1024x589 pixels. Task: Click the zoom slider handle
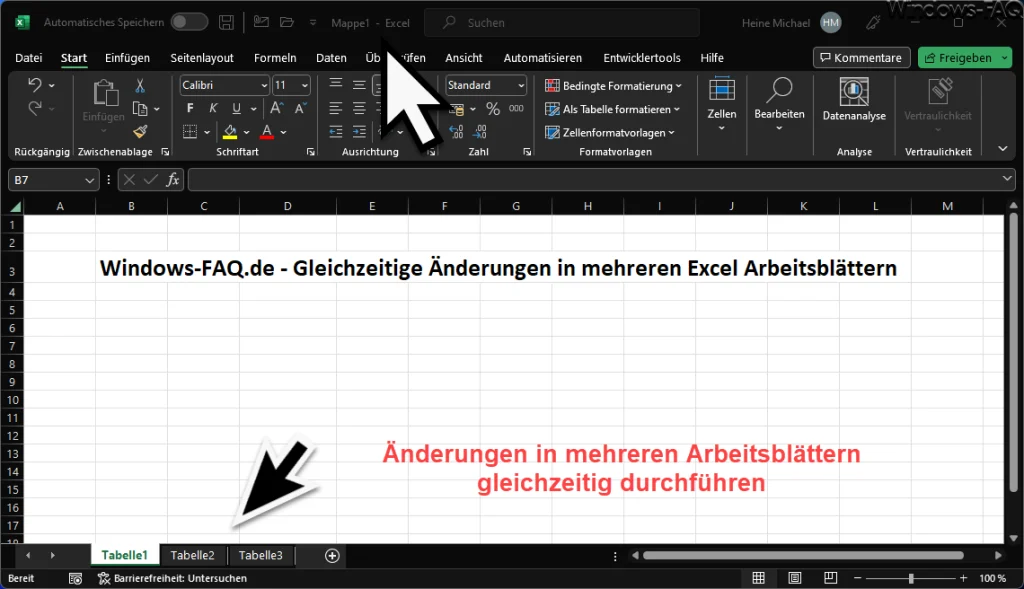[x=911, y=578]
